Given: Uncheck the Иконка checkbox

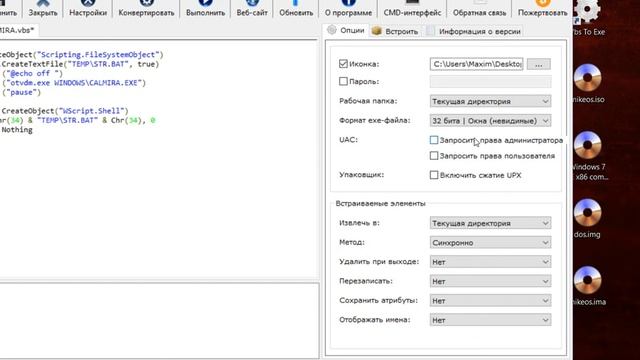Looking at the screenshot, I should click(x=343, y=64).
